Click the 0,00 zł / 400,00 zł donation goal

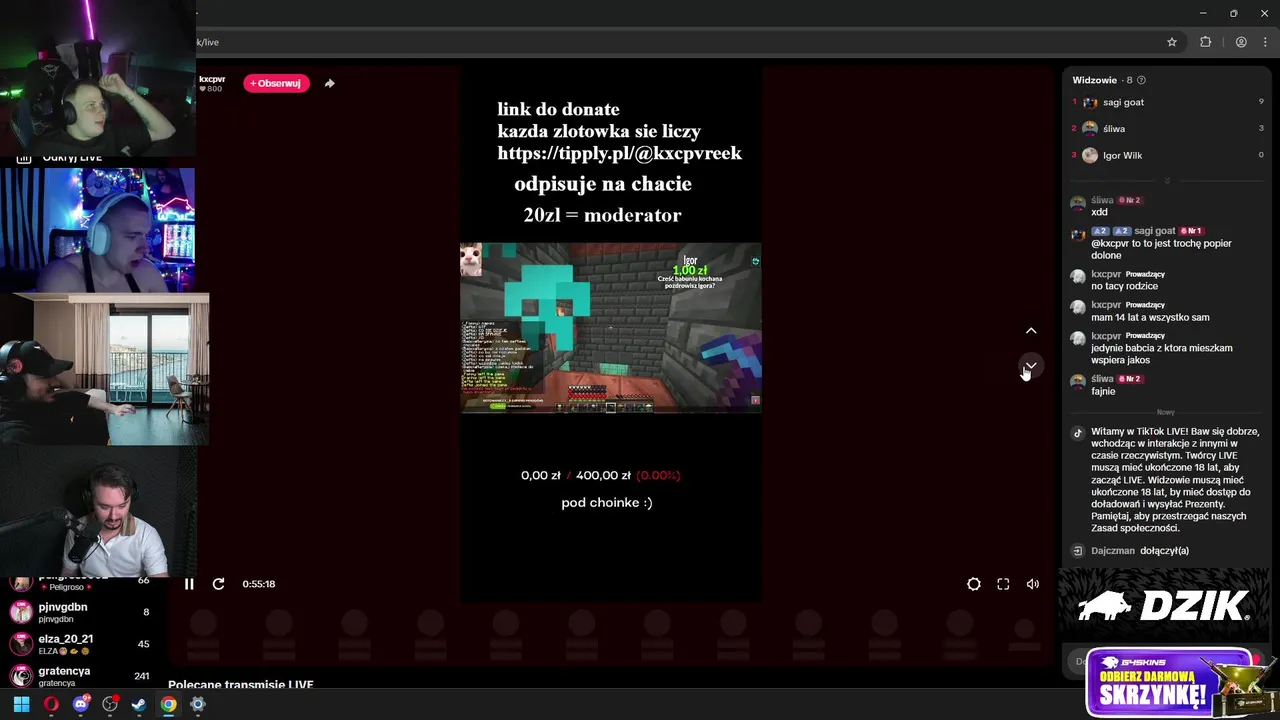tap(600, 476)
